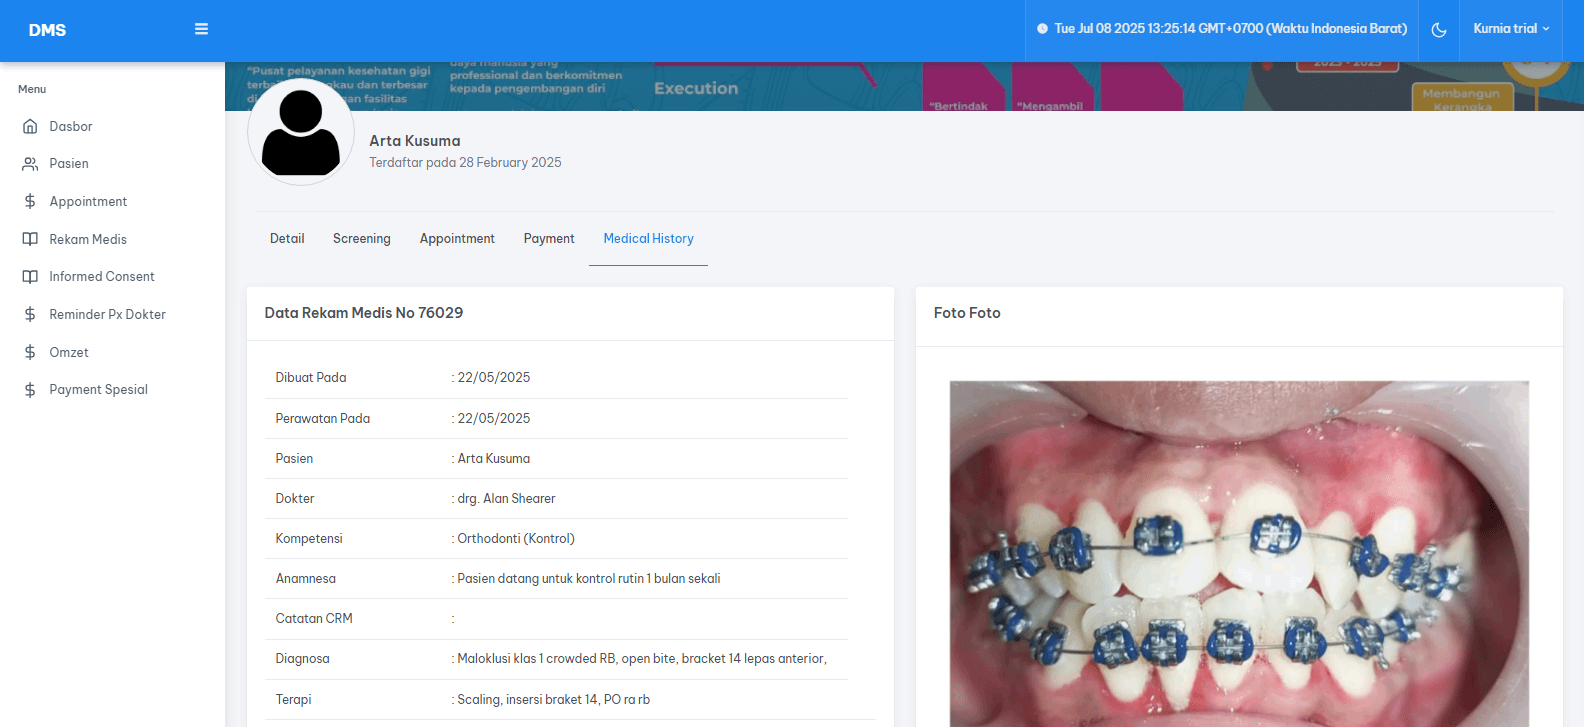
Task: Click the Catatan CRM label
Action: tap(314, 619)
